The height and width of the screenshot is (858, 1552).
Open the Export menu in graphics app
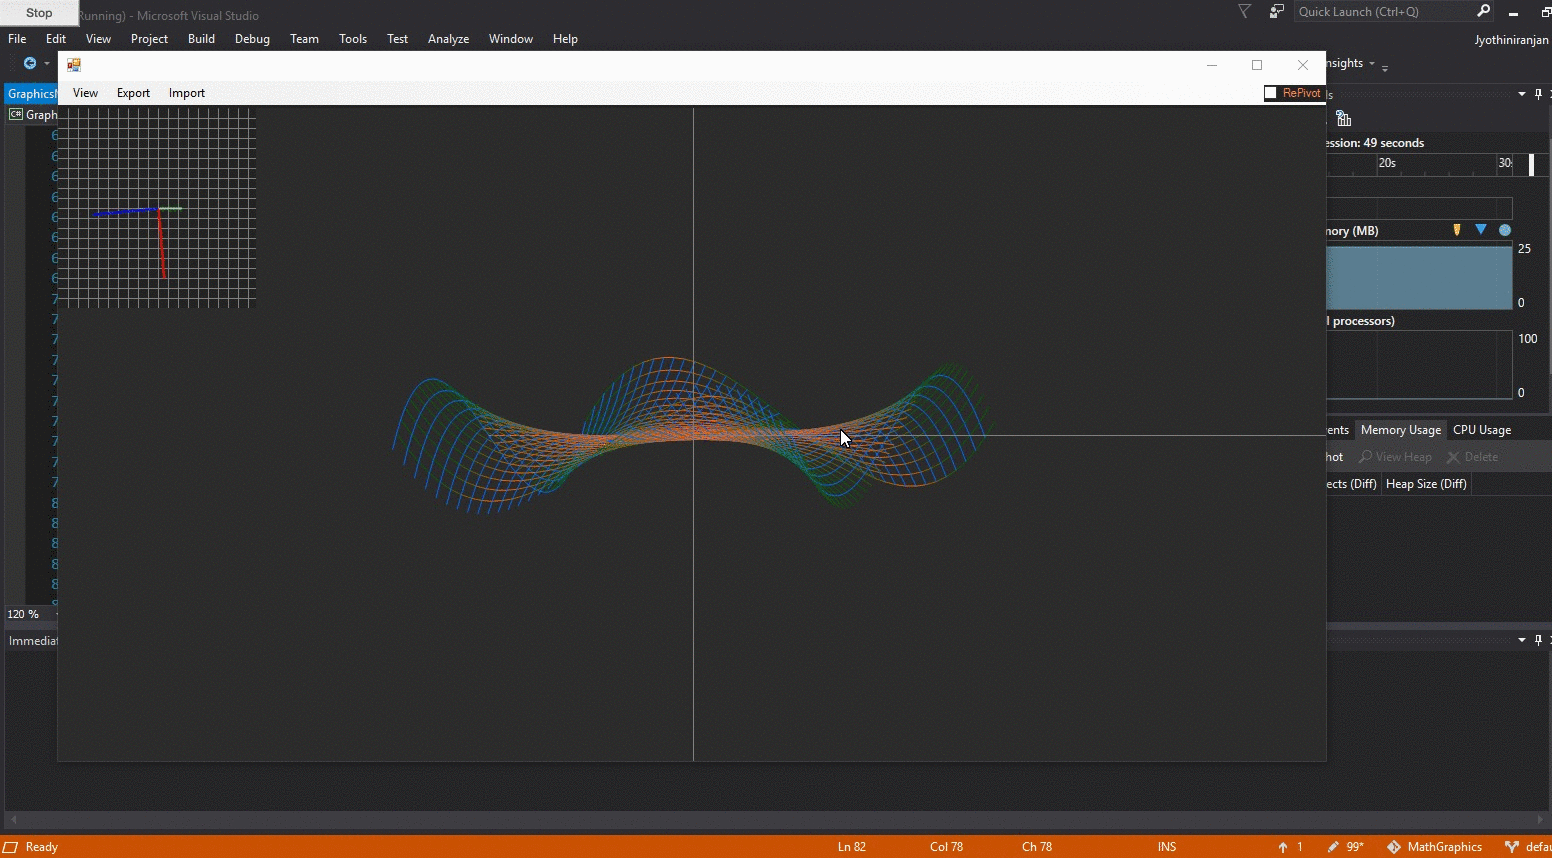point(133,93)
